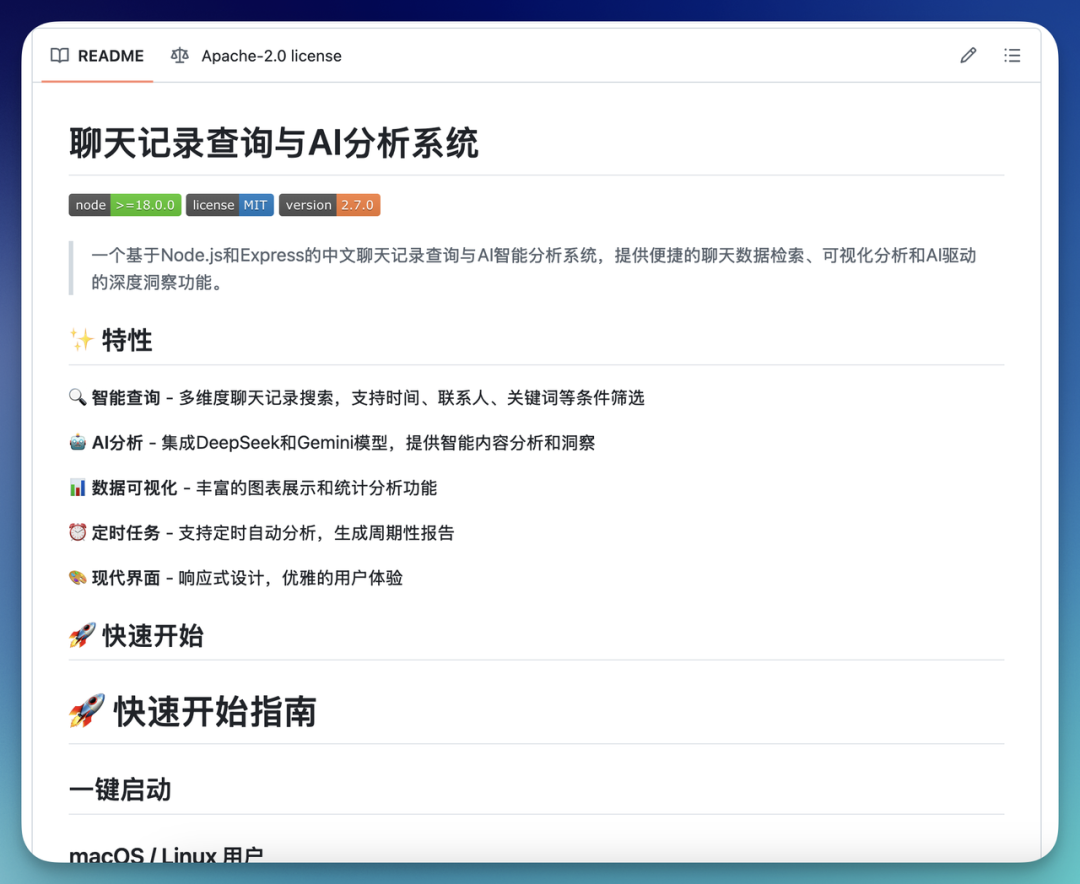Screen dimensions: 1080x884
Task: Click the robot emoji before AI分析
Action: pos(77,443)
